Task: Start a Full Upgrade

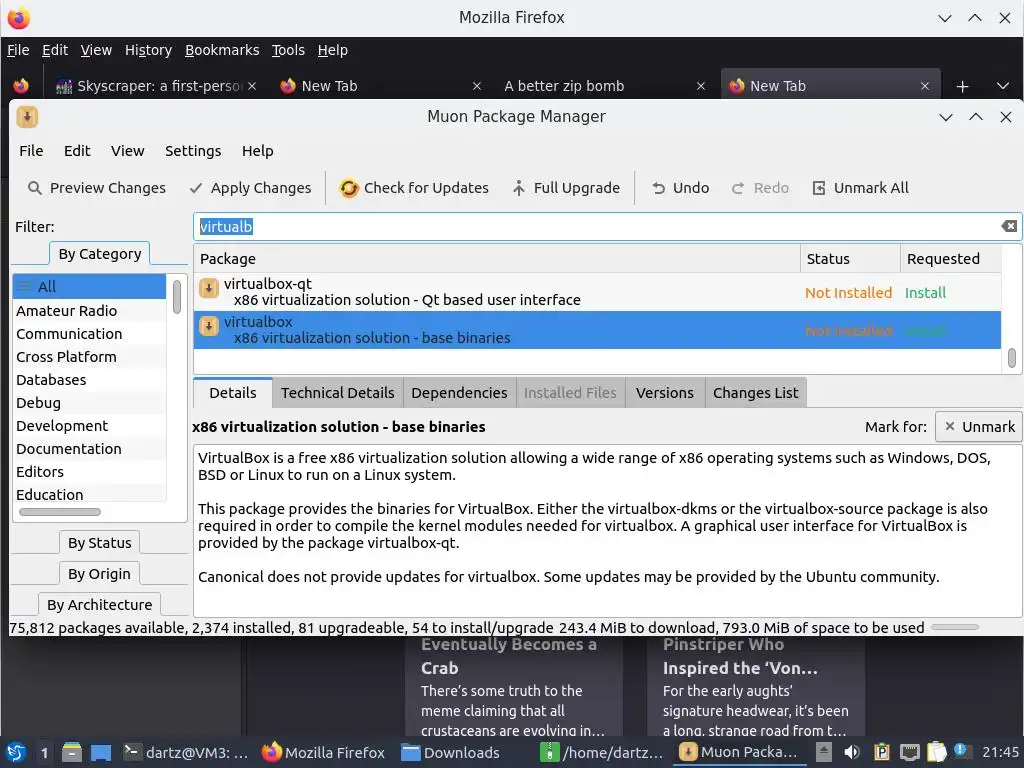Action: (x=566, y=188)
